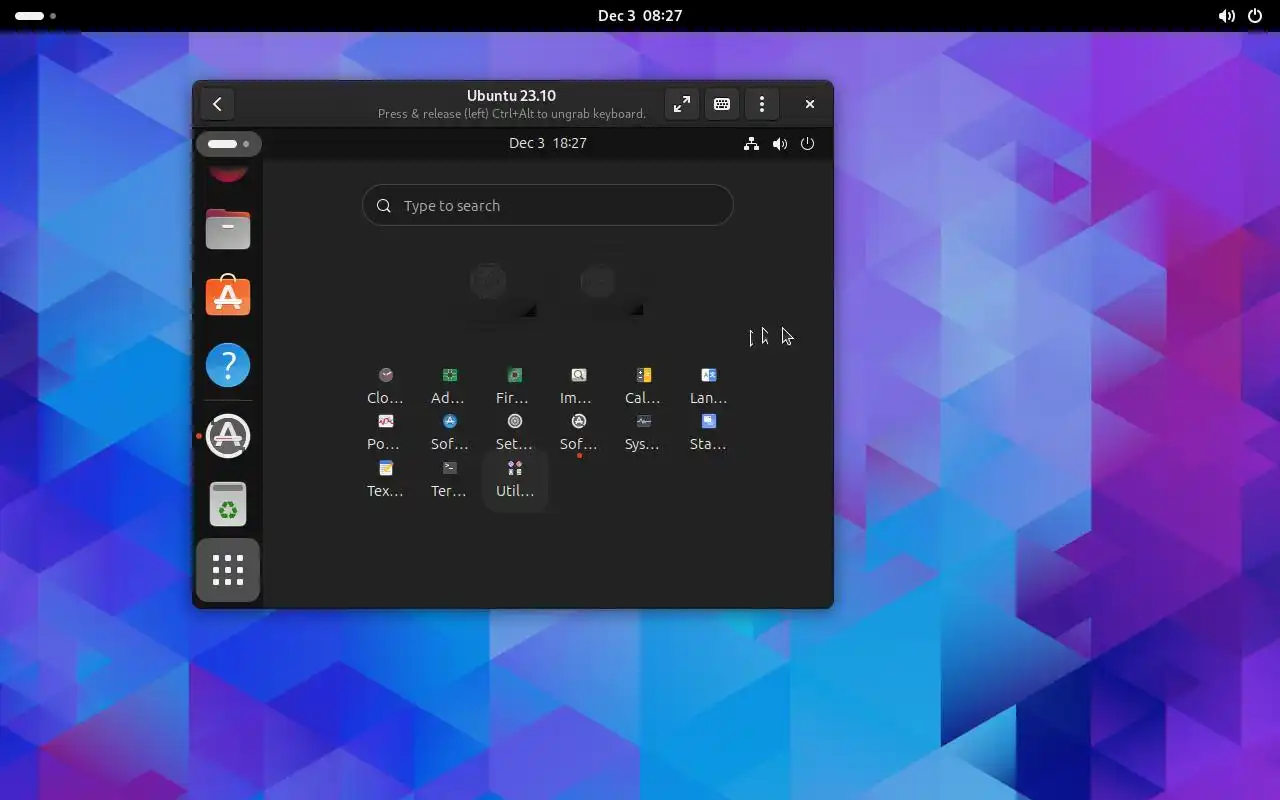
Task: Open the Text Editor (Tex...) app
Action: (x=386, y=479)
